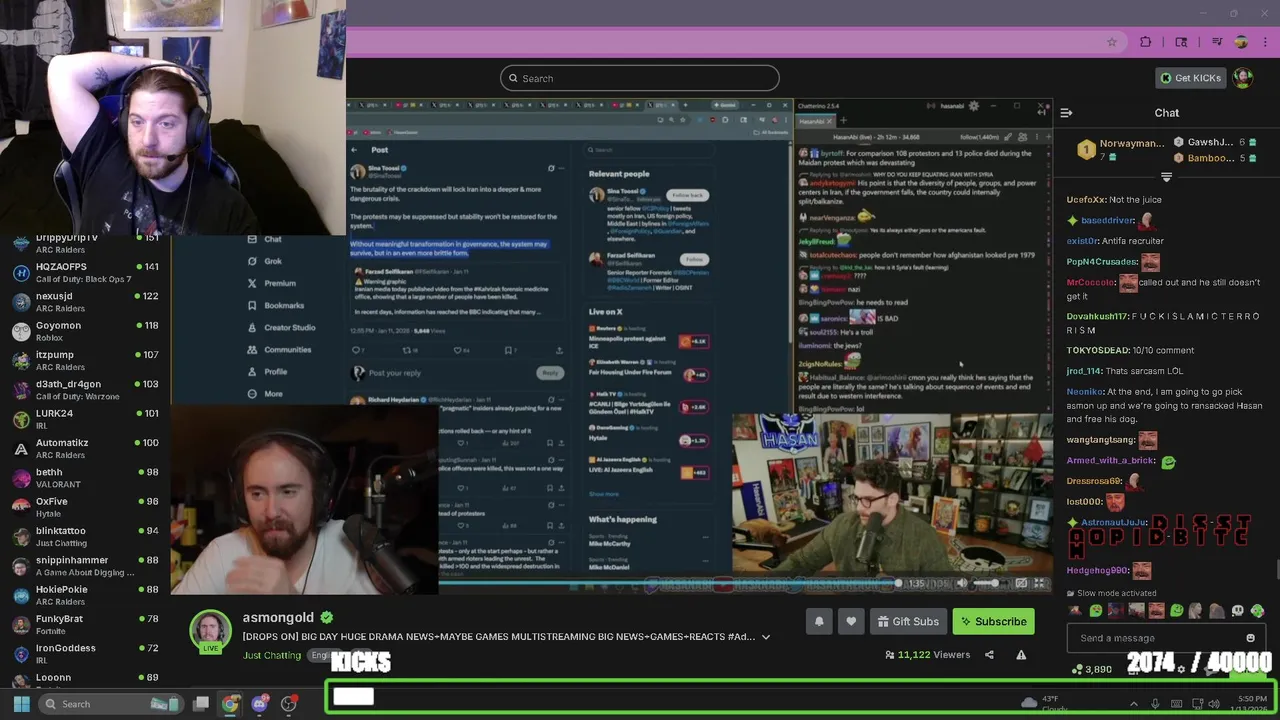Open Profile in the X sidebar
1280x720 pixels.
point(275,371)
